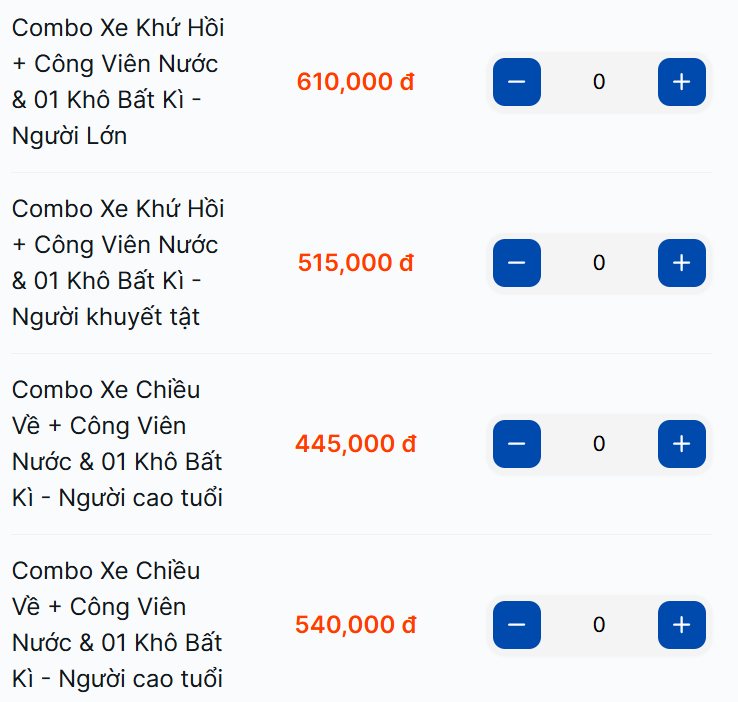
Task: Click the 540,000 đ price text
Action: pos(355,625)
